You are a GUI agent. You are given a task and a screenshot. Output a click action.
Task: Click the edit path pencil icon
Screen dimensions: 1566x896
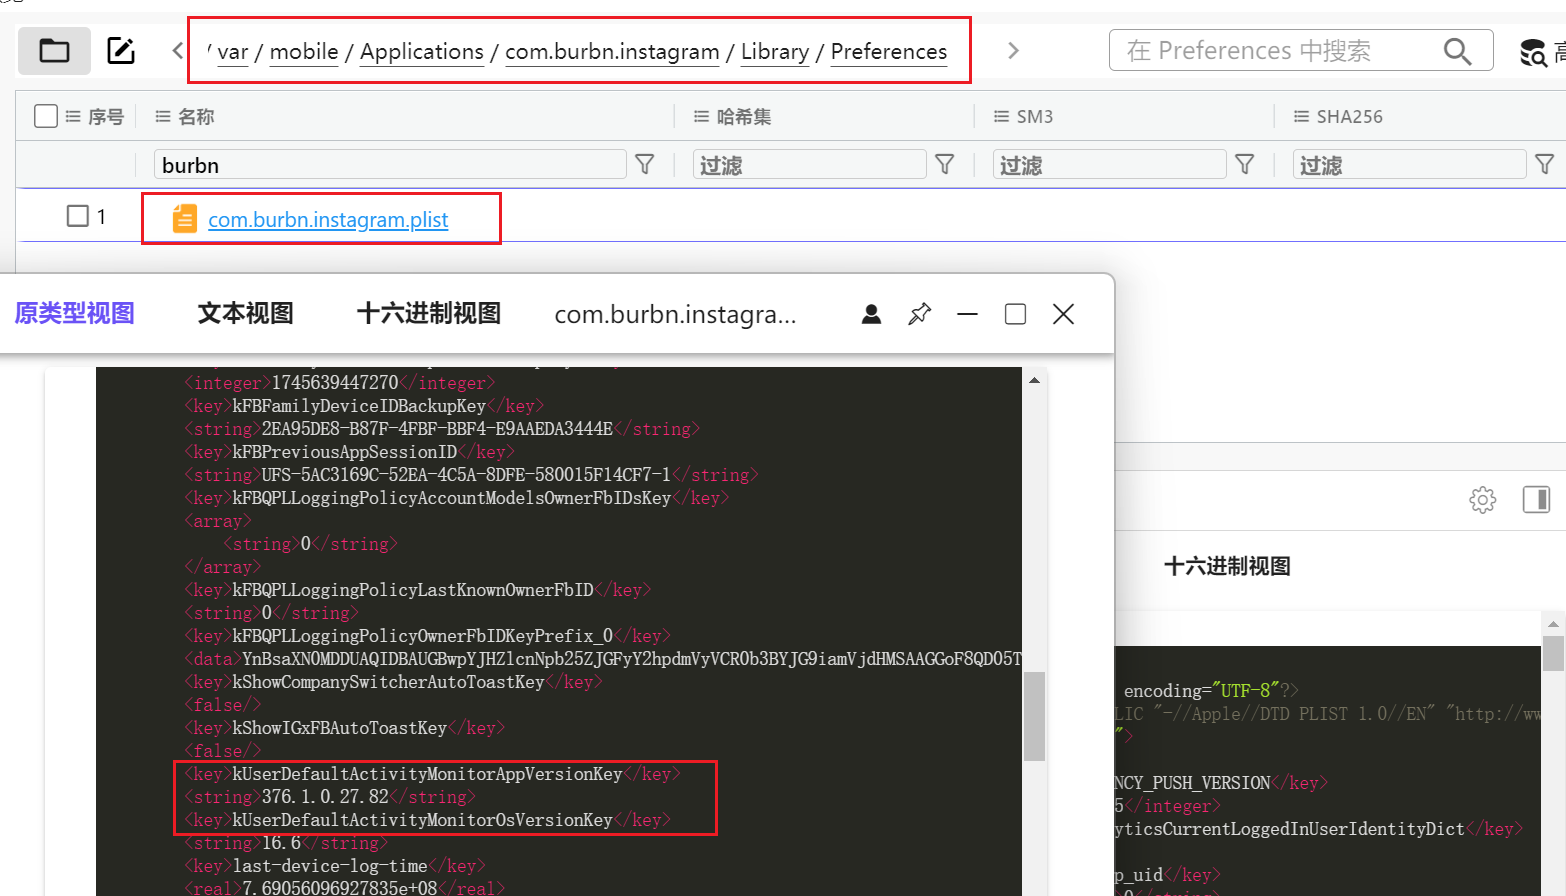tap(121, 50)
